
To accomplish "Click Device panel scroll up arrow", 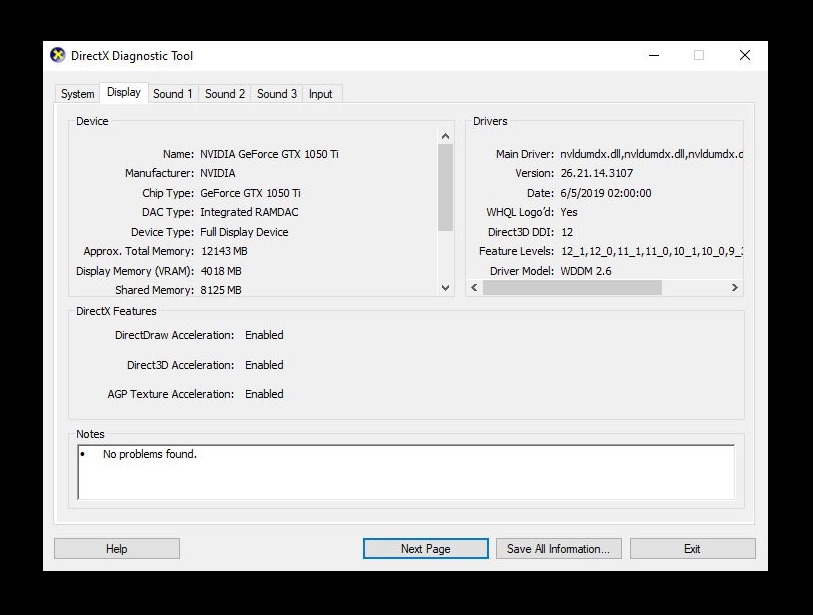I will (x=445, y=136).
